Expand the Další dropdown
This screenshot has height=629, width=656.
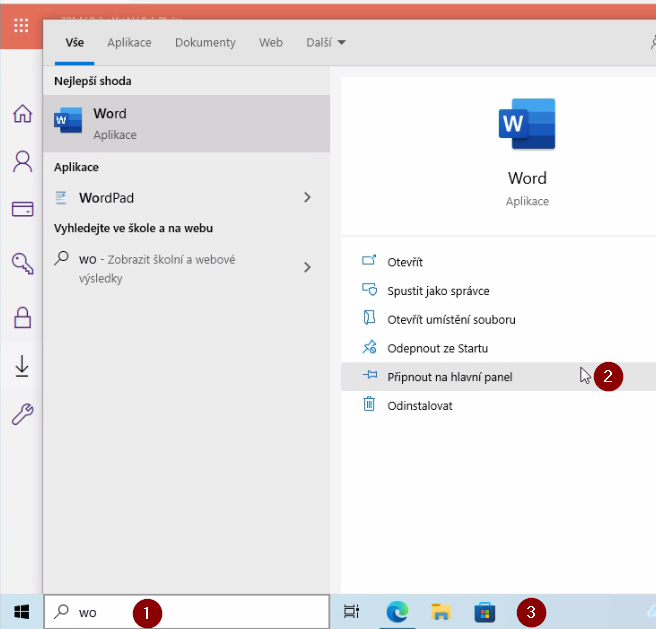point(326,42)
